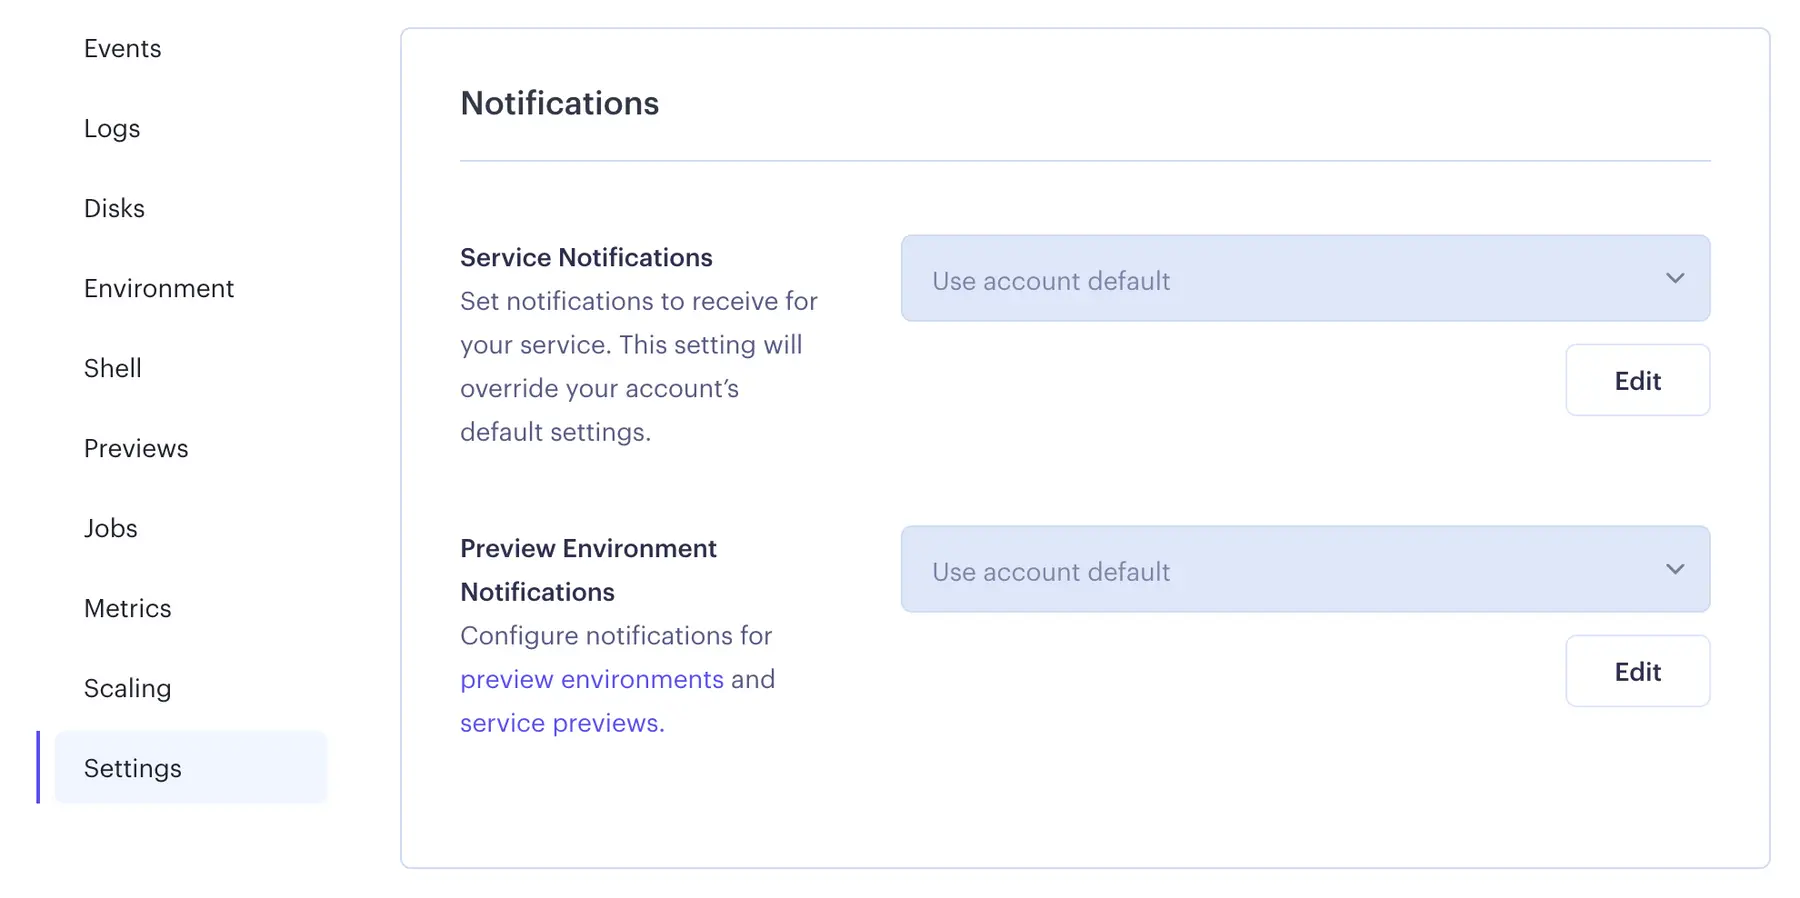Check the Metrics section
The width and height of the screenshot is (1800, 898).
128,608
